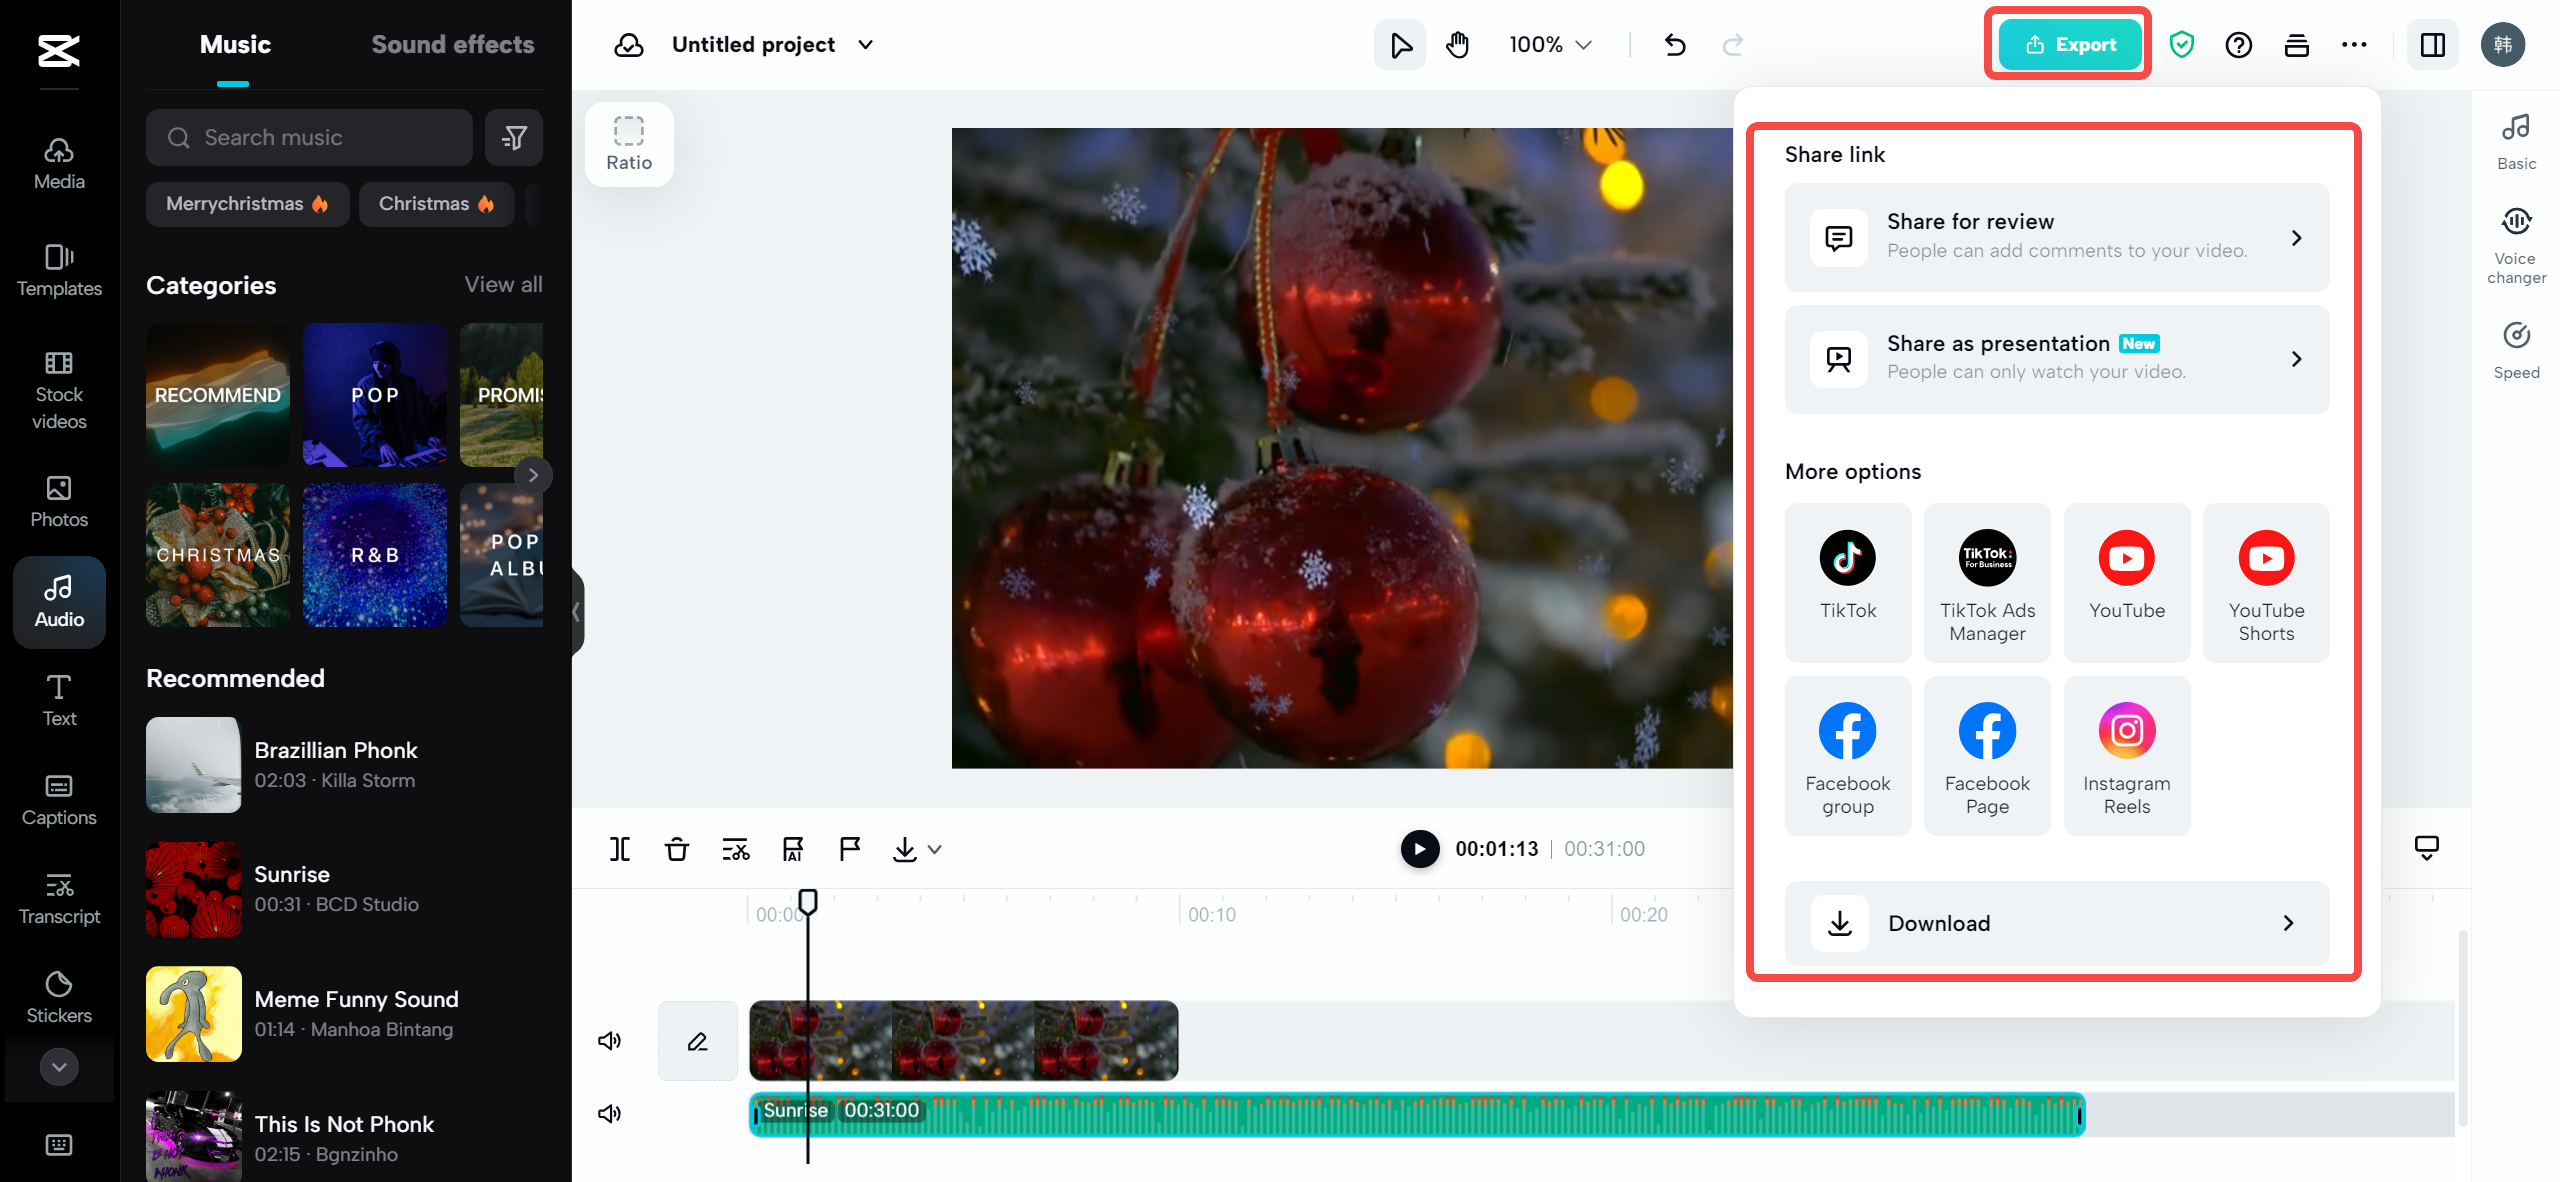Viewport: 2560px width, 1182px height.
Task: Click the View all categories link
Action: pyautogui.click(x=503, y=284)
